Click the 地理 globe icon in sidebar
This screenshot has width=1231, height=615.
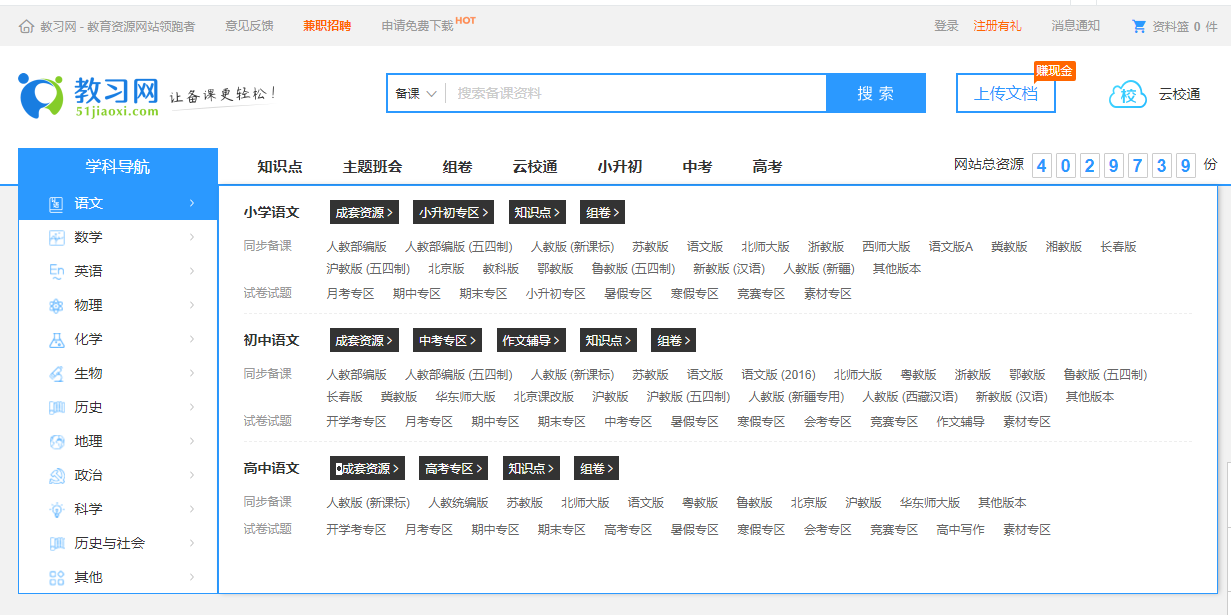coord(55,441)
